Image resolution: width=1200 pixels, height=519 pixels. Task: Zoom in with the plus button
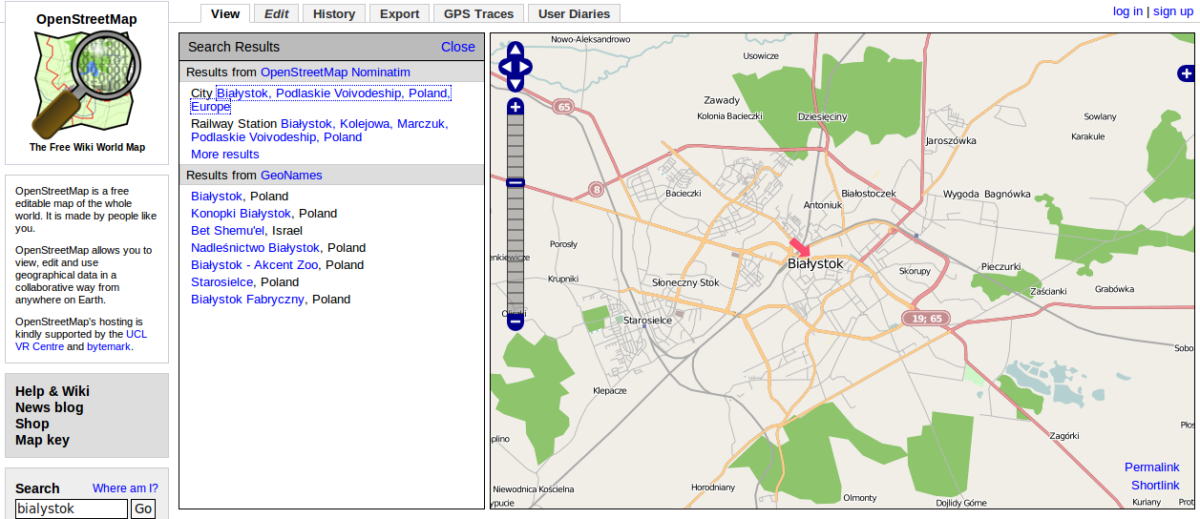[x=515, y=106]
